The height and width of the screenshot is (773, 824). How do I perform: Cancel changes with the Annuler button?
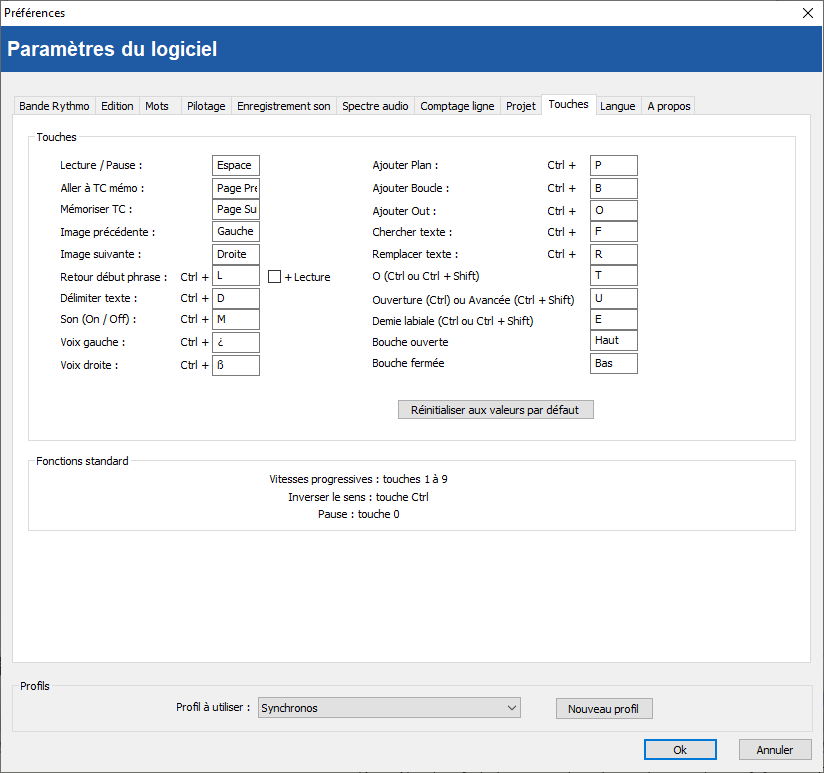pyautogui.click(x=774, y=750)
